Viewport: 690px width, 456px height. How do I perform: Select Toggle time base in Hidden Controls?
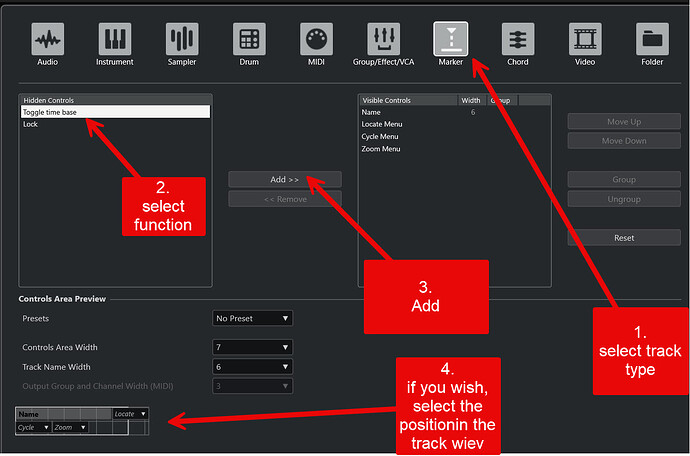pyautogui.click(x=115, y=112)
